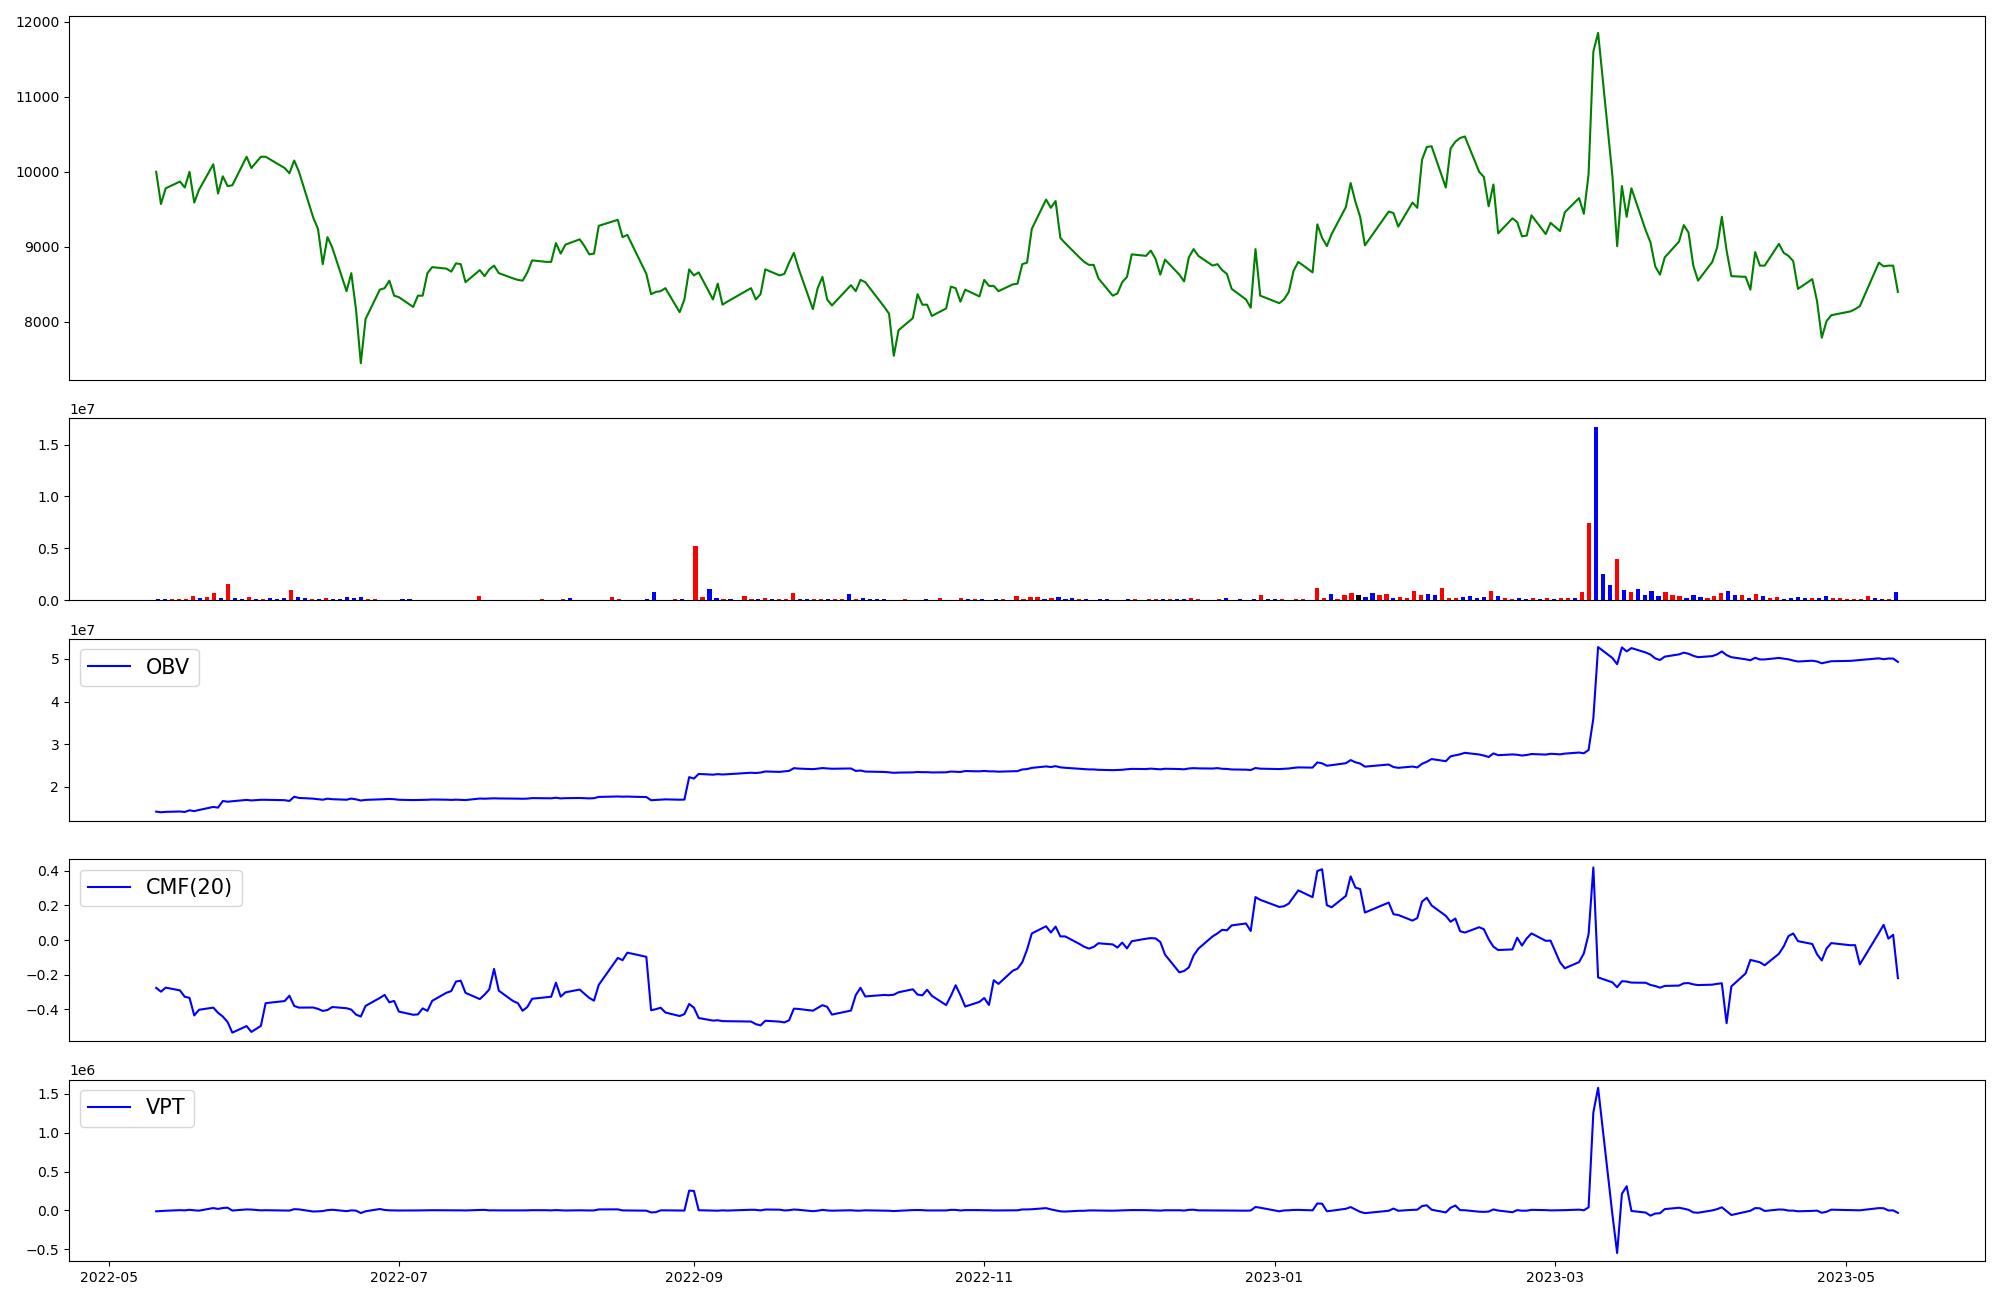Click the tall red volume bar near 2022-09
This screenshot has width=2000, height=1300.
coord(695,572)
